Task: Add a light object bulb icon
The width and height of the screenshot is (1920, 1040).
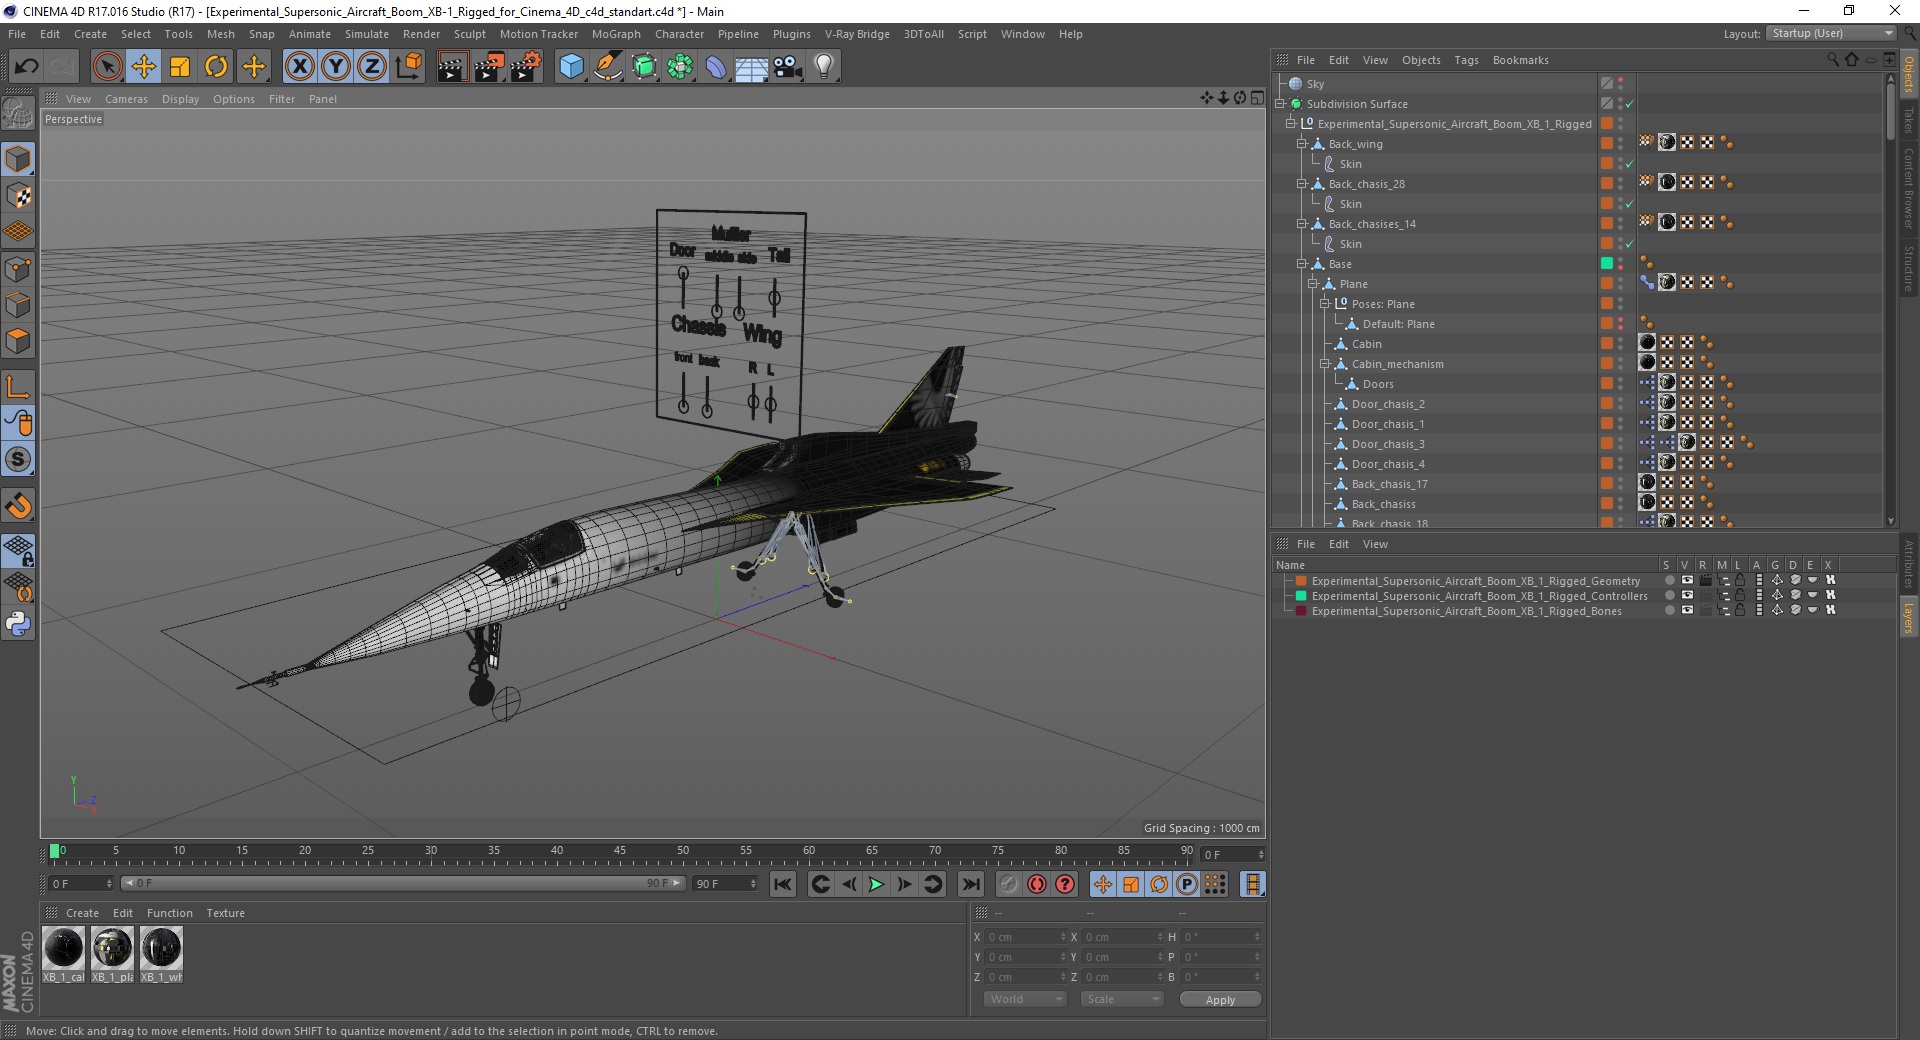Action: click(x=824, y=67)
